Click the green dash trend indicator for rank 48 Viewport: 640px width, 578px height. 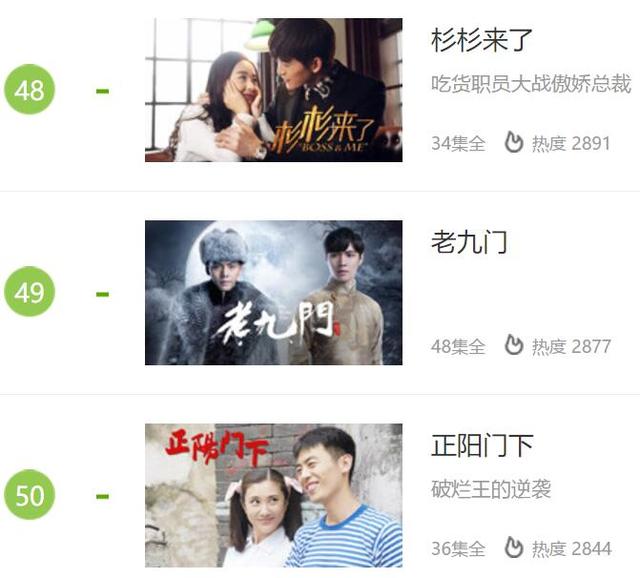[102, 91]
